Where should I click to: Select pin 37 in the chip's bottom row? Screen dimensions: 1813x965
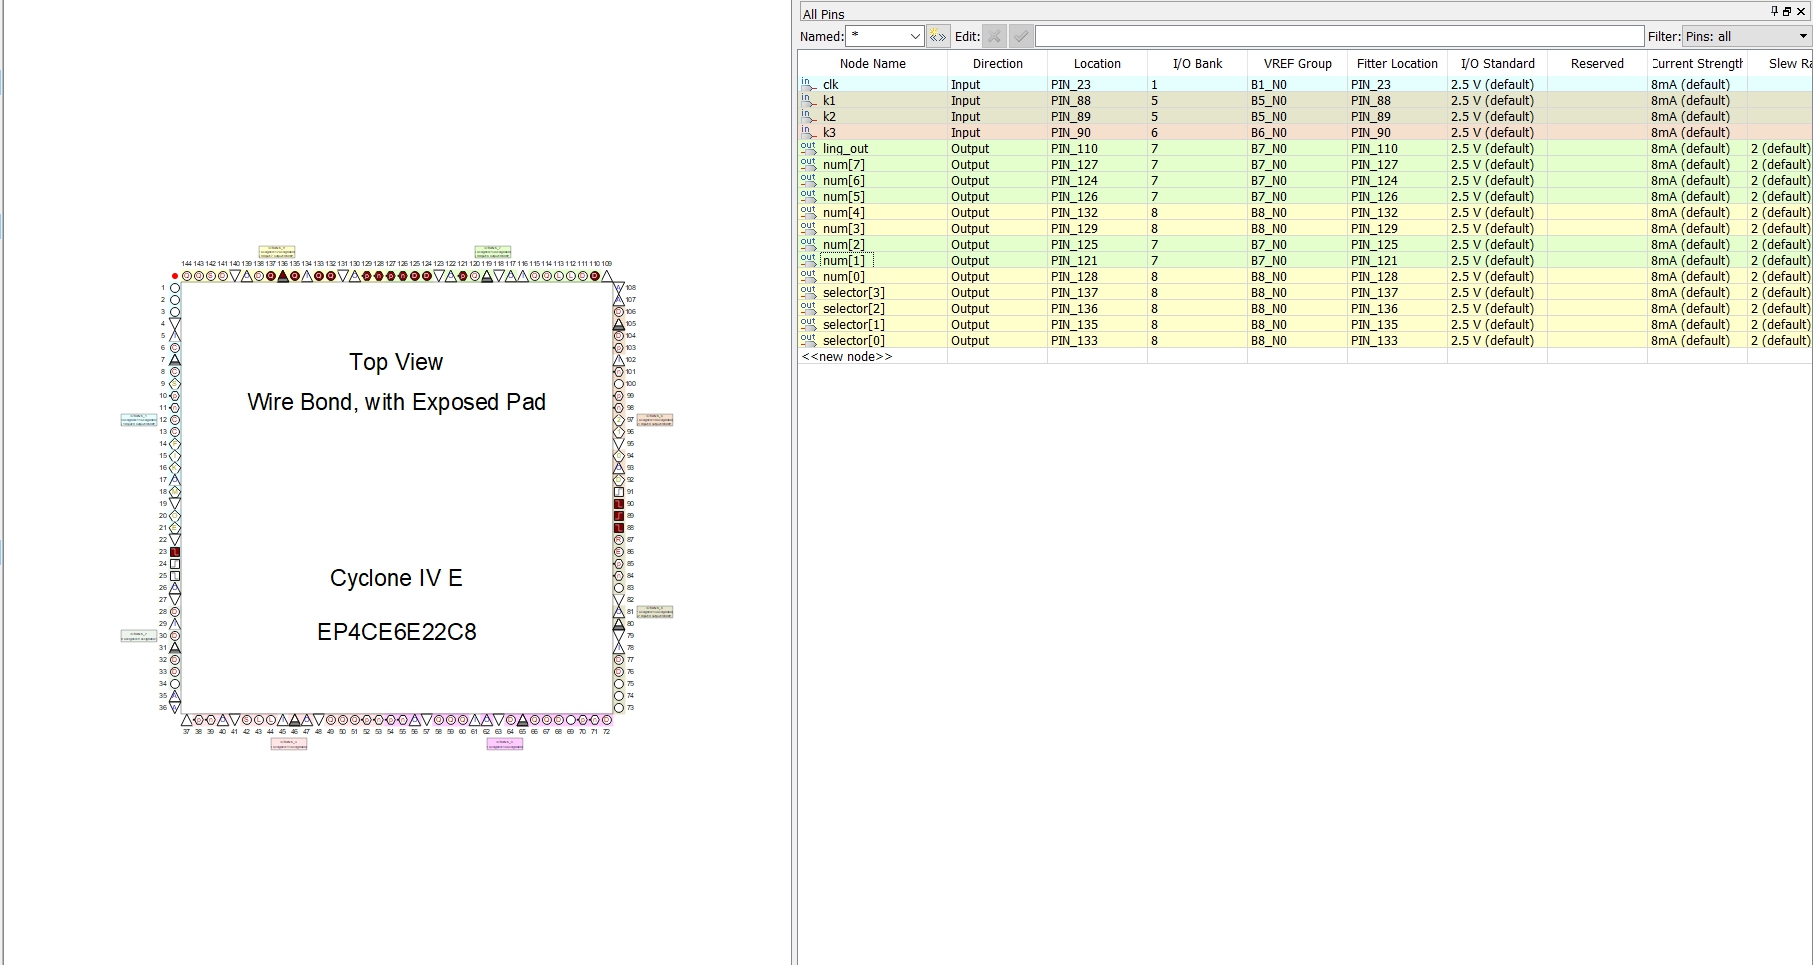[x=187, y=720]
